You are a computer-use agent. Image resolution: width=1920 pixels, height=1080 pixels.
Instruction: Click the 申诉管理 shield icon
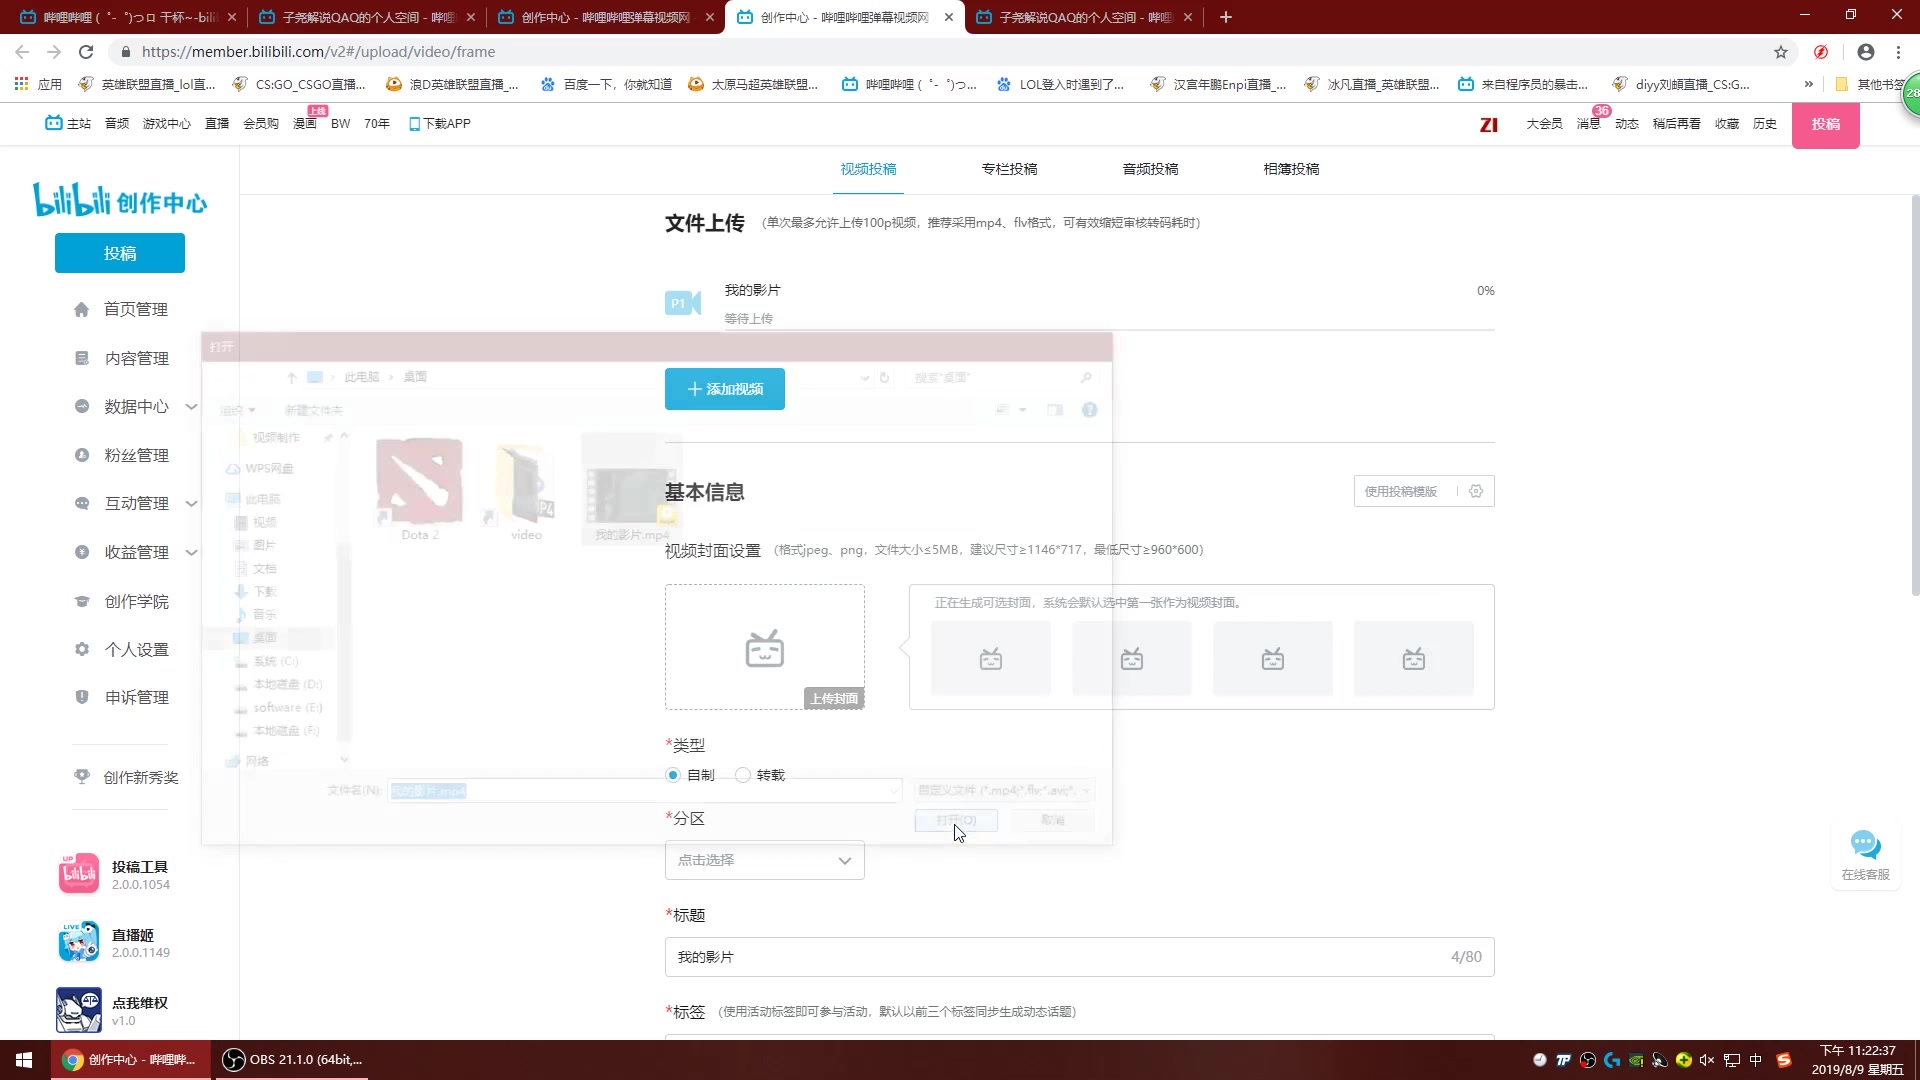82,697
